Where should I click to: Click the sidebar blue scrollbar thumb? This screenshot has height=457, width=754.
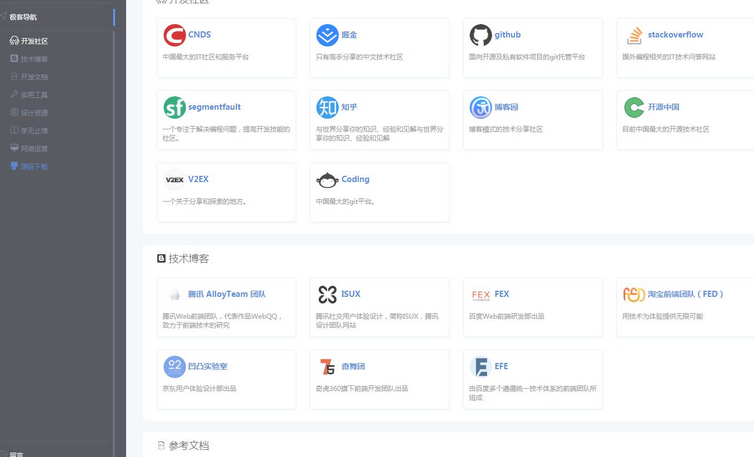point(114,17)
